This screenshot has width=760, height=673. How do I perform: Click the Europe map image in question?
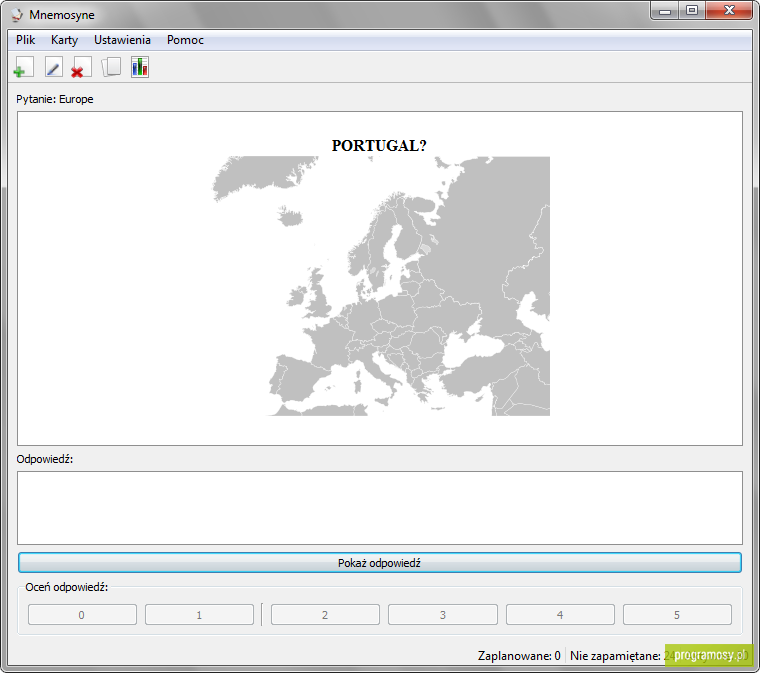point(380,286)
